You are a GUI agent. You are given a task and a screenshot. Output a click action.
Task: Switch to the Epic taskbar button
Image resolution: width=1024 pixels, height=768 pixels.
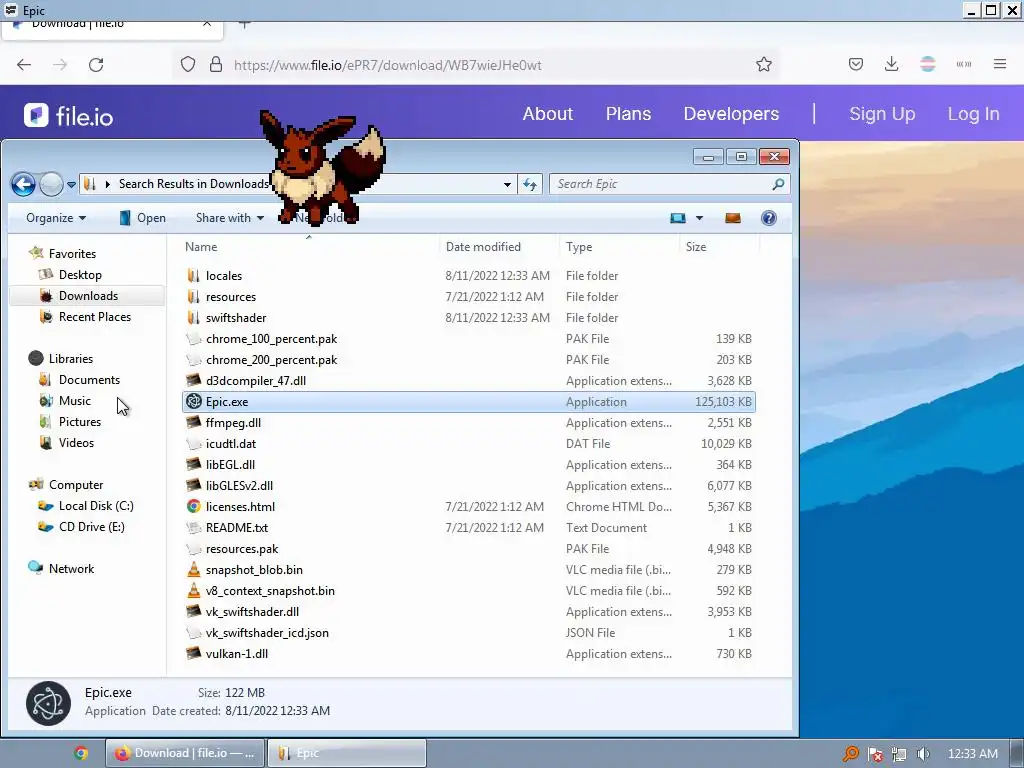[x=347, y=754]
